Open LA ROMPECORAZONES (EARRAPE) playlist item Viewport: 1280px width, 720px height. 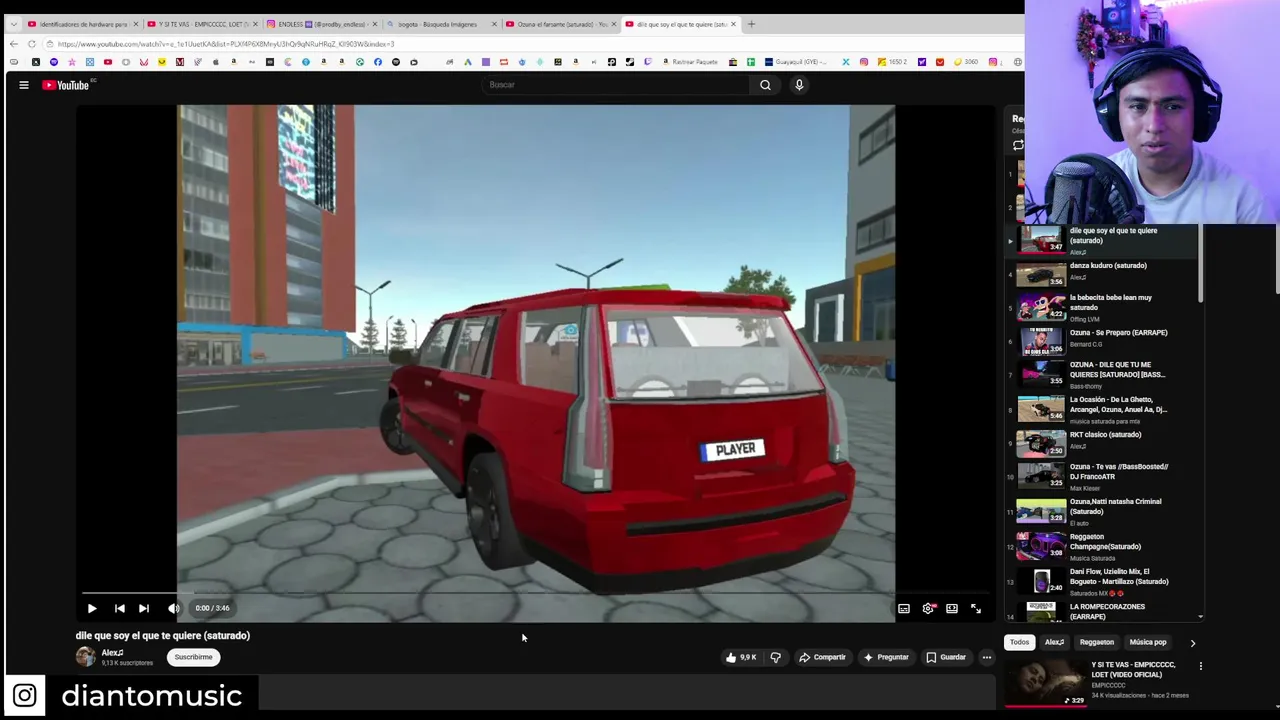point(1107,612)
